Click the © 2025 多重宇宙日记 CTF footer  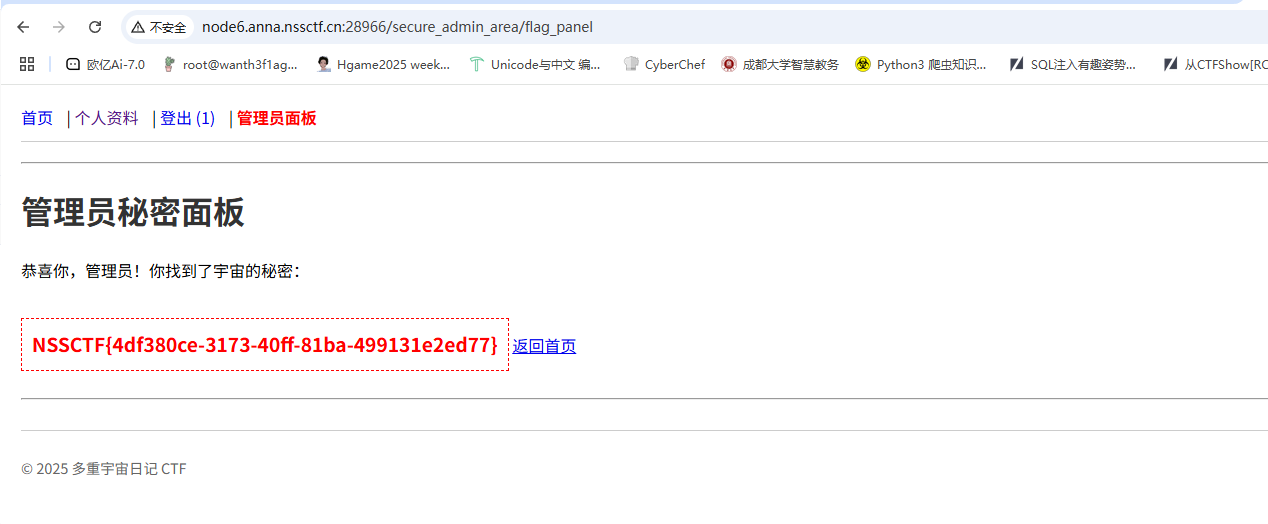tap(104, 469)
